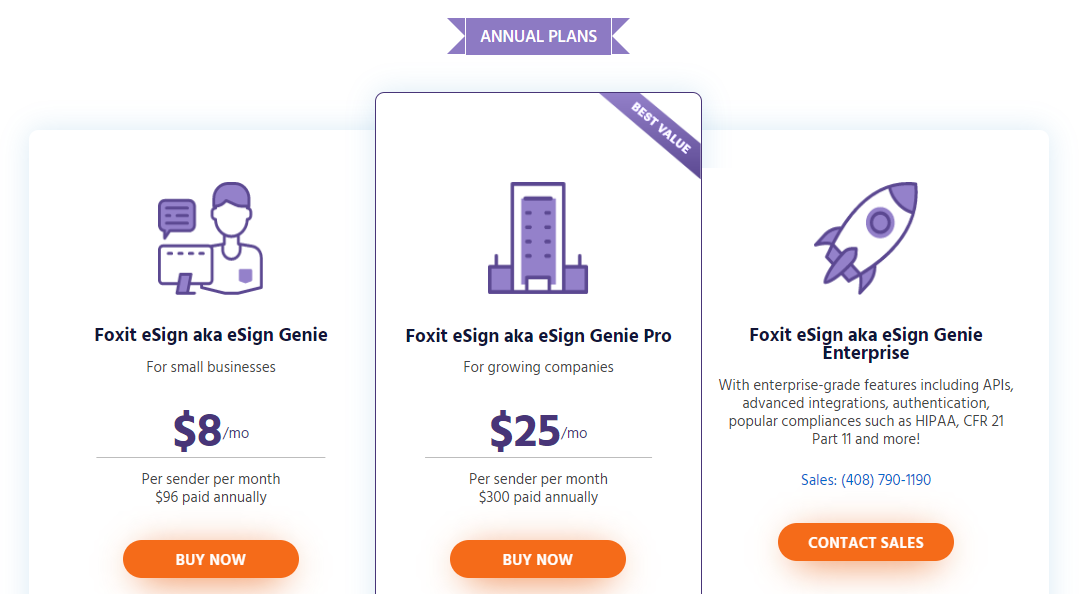Click the chat bubble in the first plan icon

click(178, 212)
